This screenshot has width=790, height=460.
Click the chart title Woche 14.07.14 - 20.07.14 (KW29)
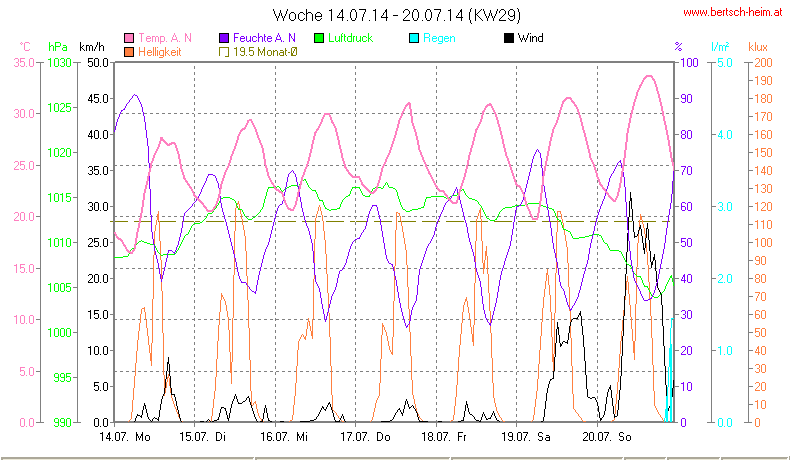pos(397,15)
